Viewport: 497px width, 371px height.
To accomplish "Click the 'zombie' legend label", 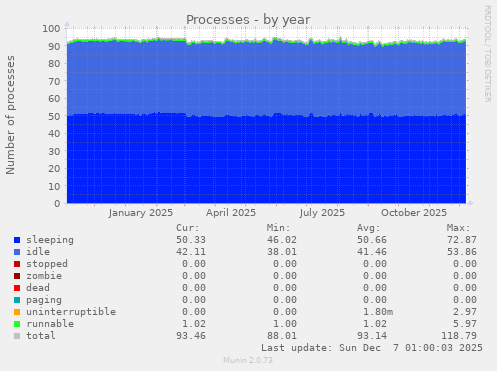I will 44,276.
